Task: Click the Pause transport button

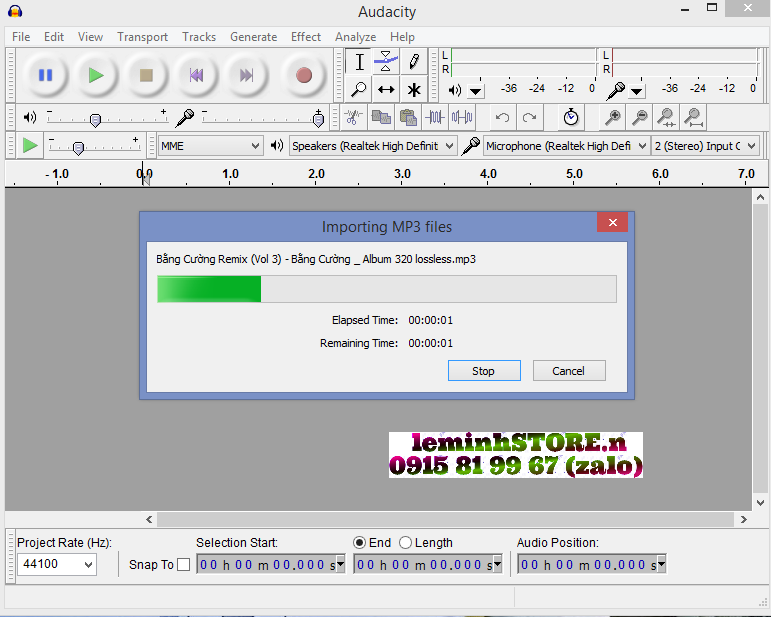Action: [x=45, y=76]
